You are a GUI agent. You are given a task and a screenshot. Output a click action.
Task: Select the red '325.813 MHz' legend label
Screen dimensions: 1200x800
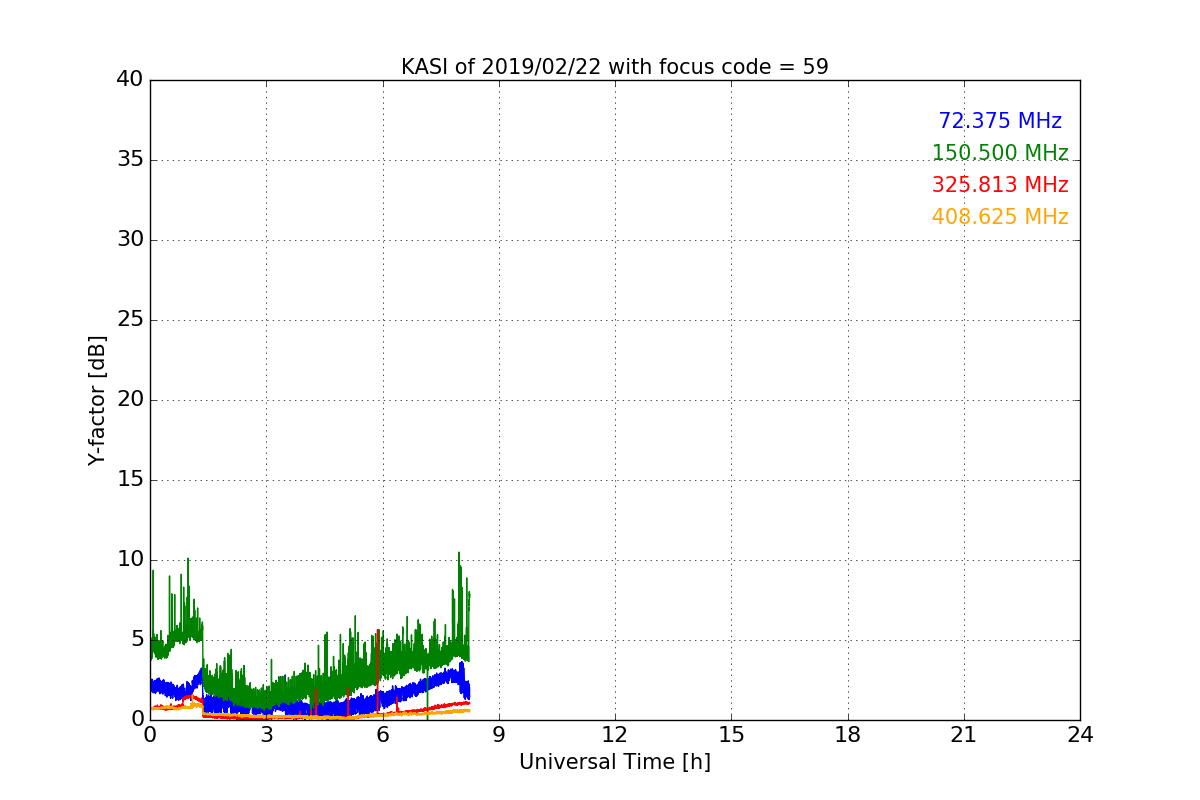coord(1000,185)
